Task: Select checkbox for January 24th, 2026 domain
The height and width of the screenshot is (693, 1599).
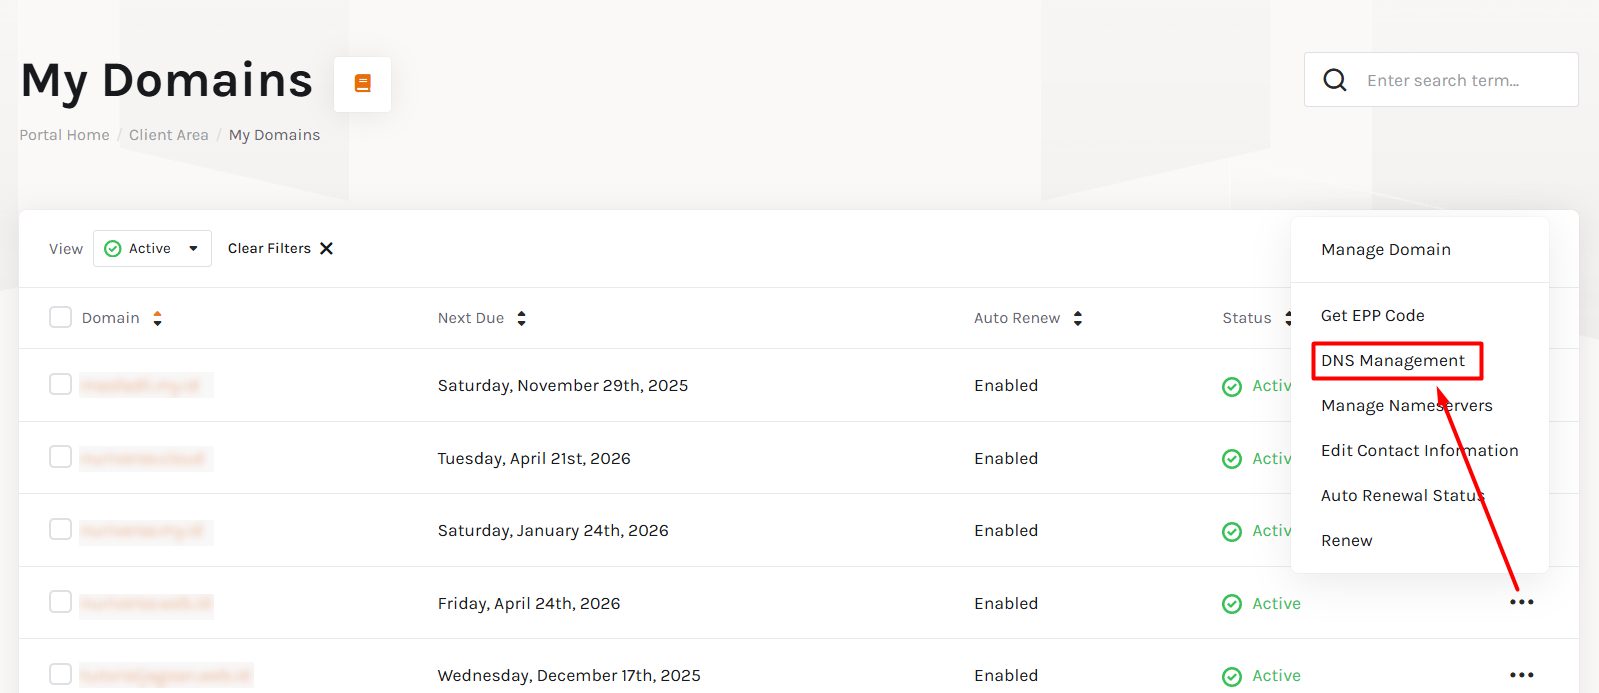Action: click(61, 529)
